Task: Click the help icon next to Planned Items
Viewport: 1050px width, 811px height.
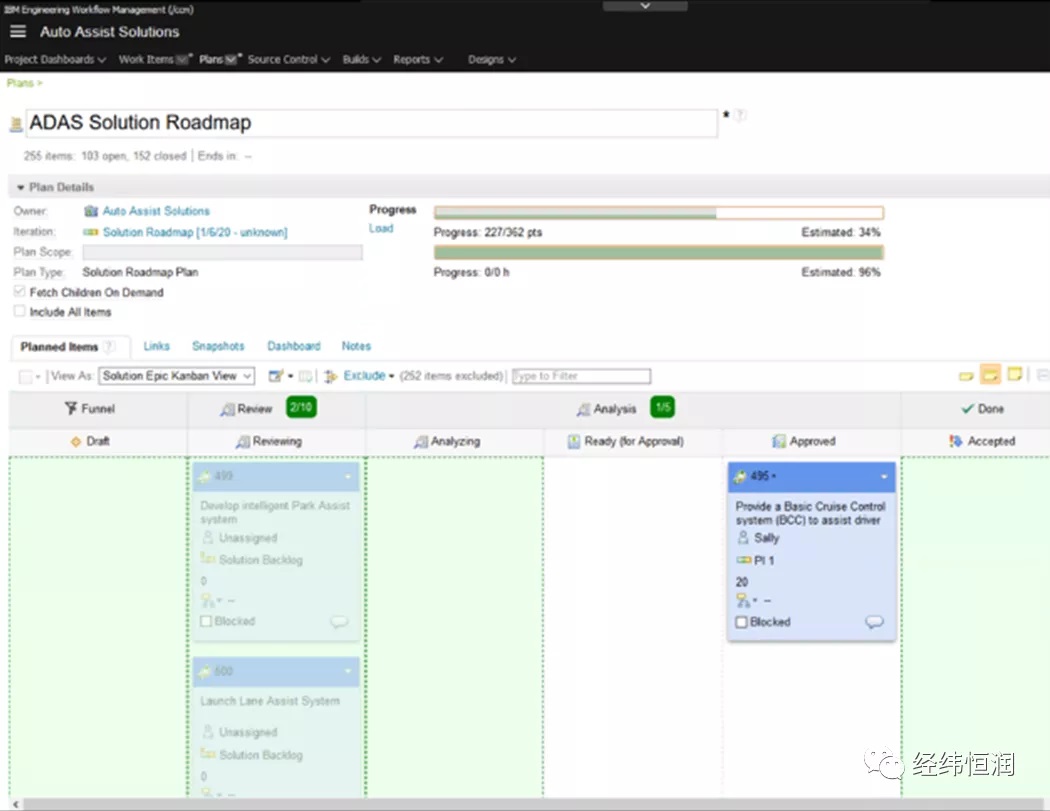Action: point(108,346)
